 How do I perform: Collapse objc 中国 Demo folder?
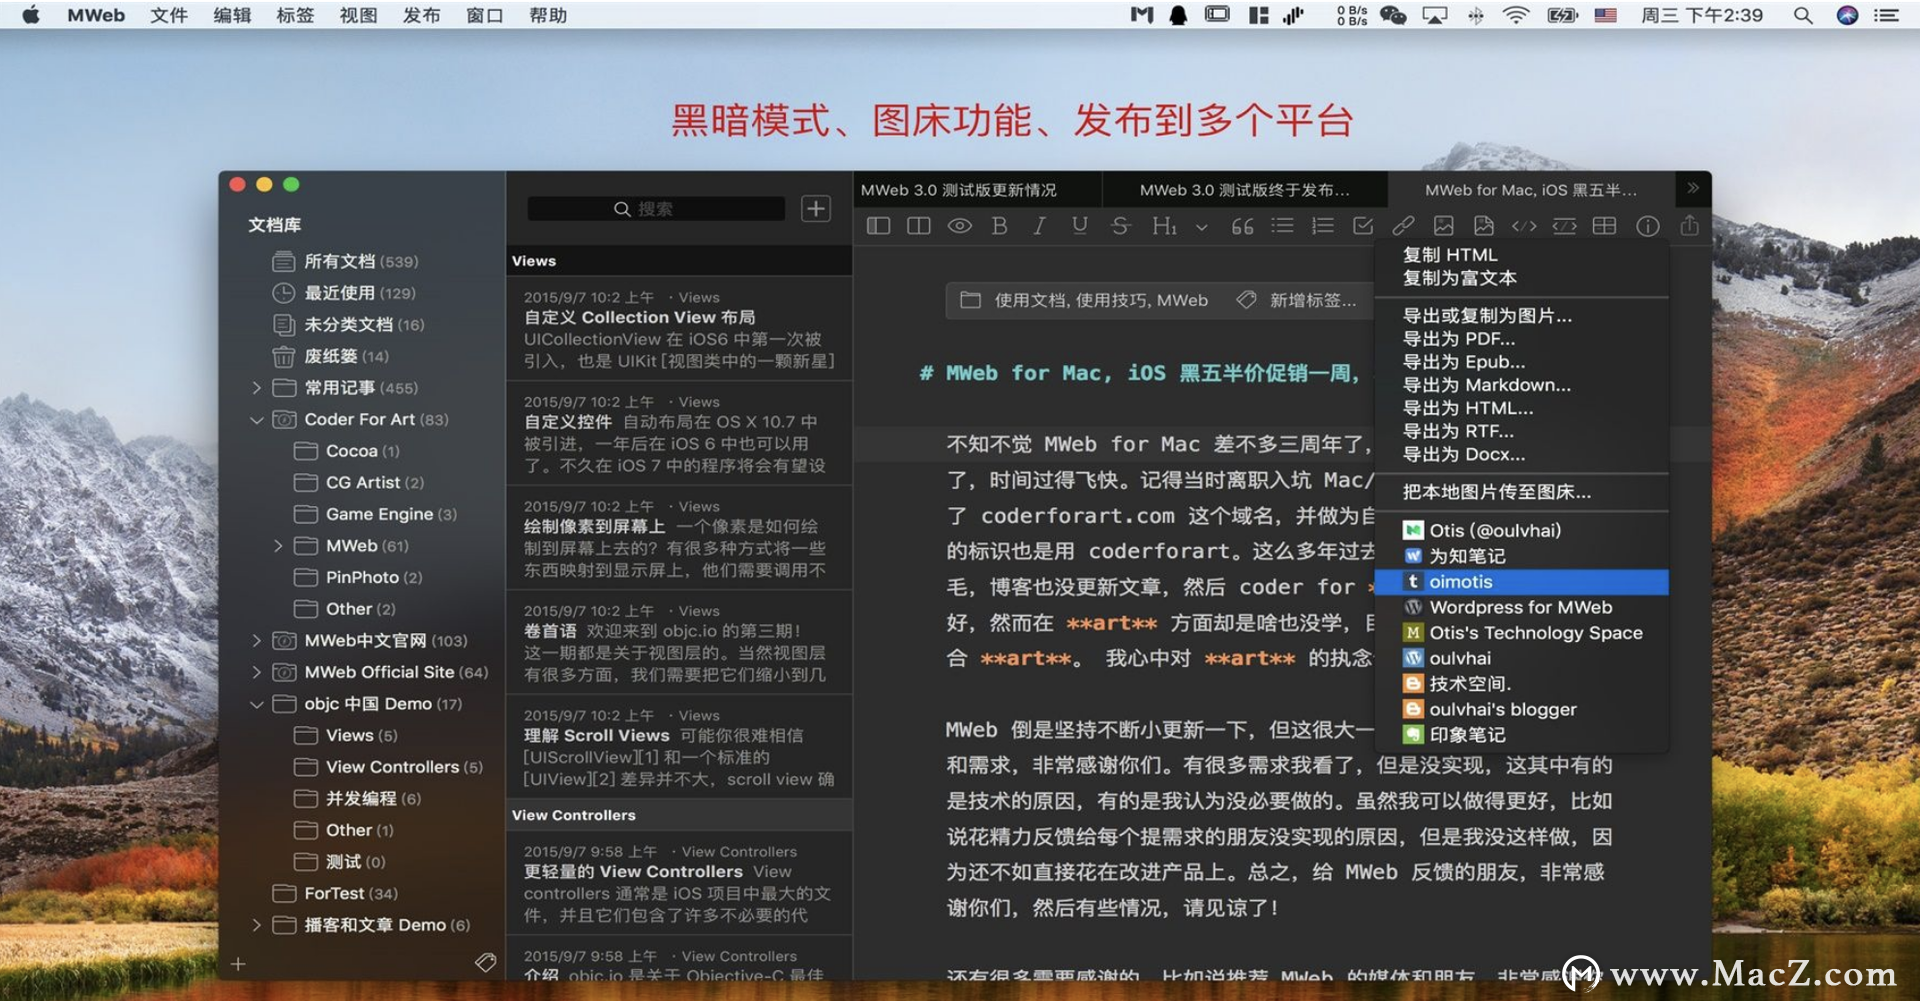[257, 705]
